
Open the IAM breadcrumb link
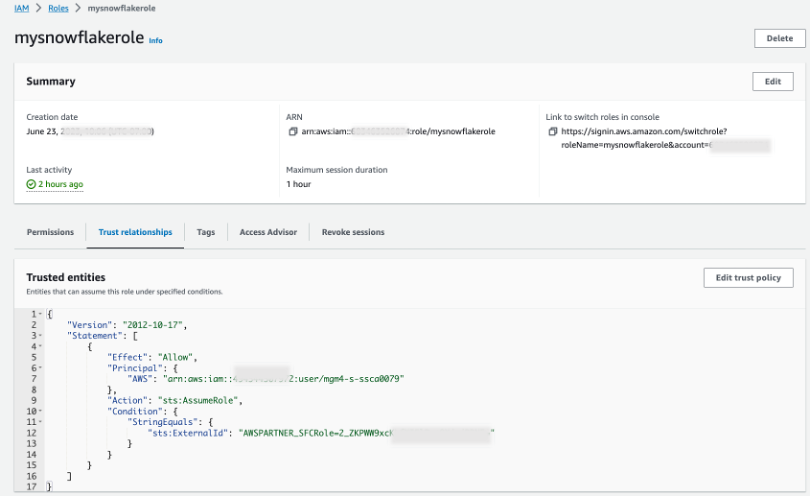(x=21, y=8)
